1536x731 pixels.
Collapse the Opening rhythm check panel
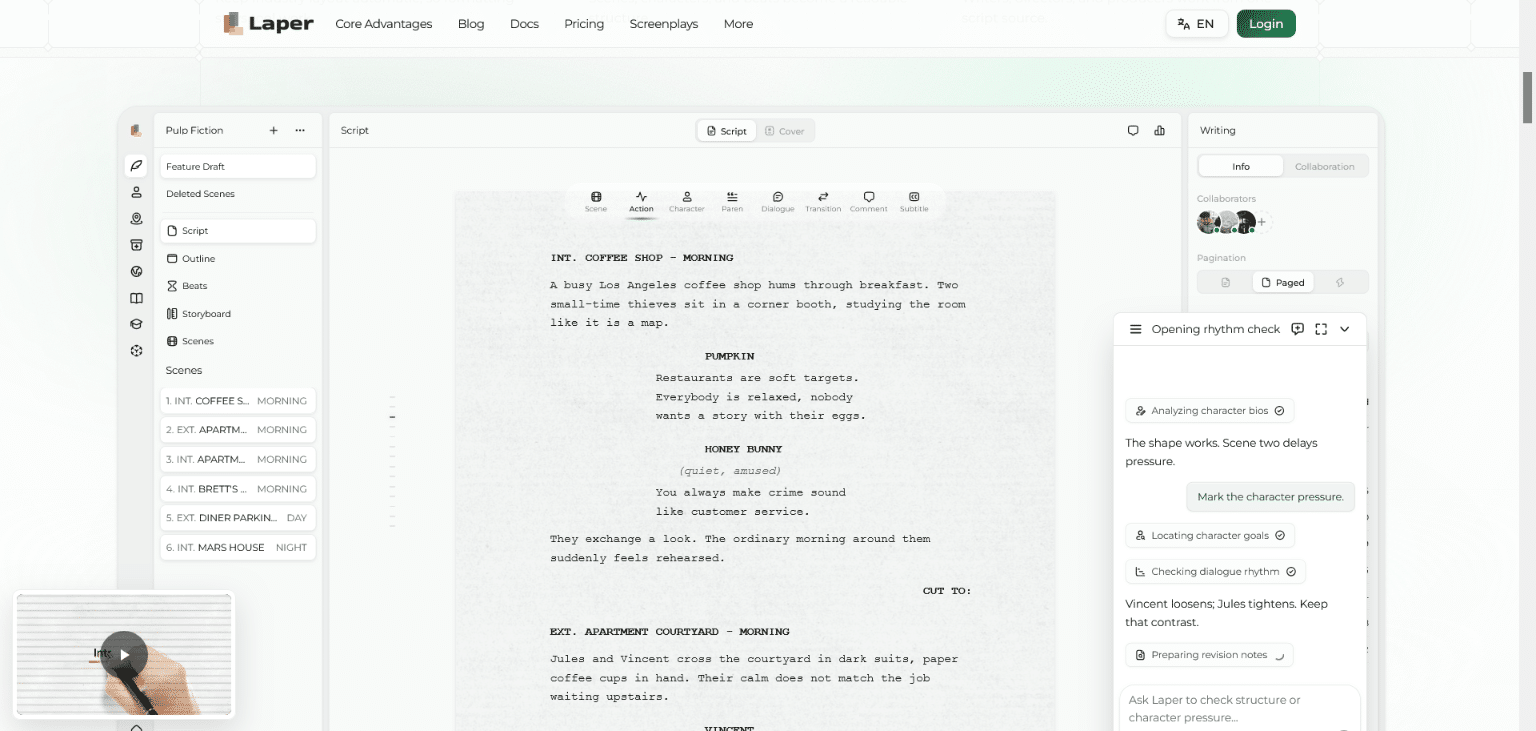click(1345, 329)
